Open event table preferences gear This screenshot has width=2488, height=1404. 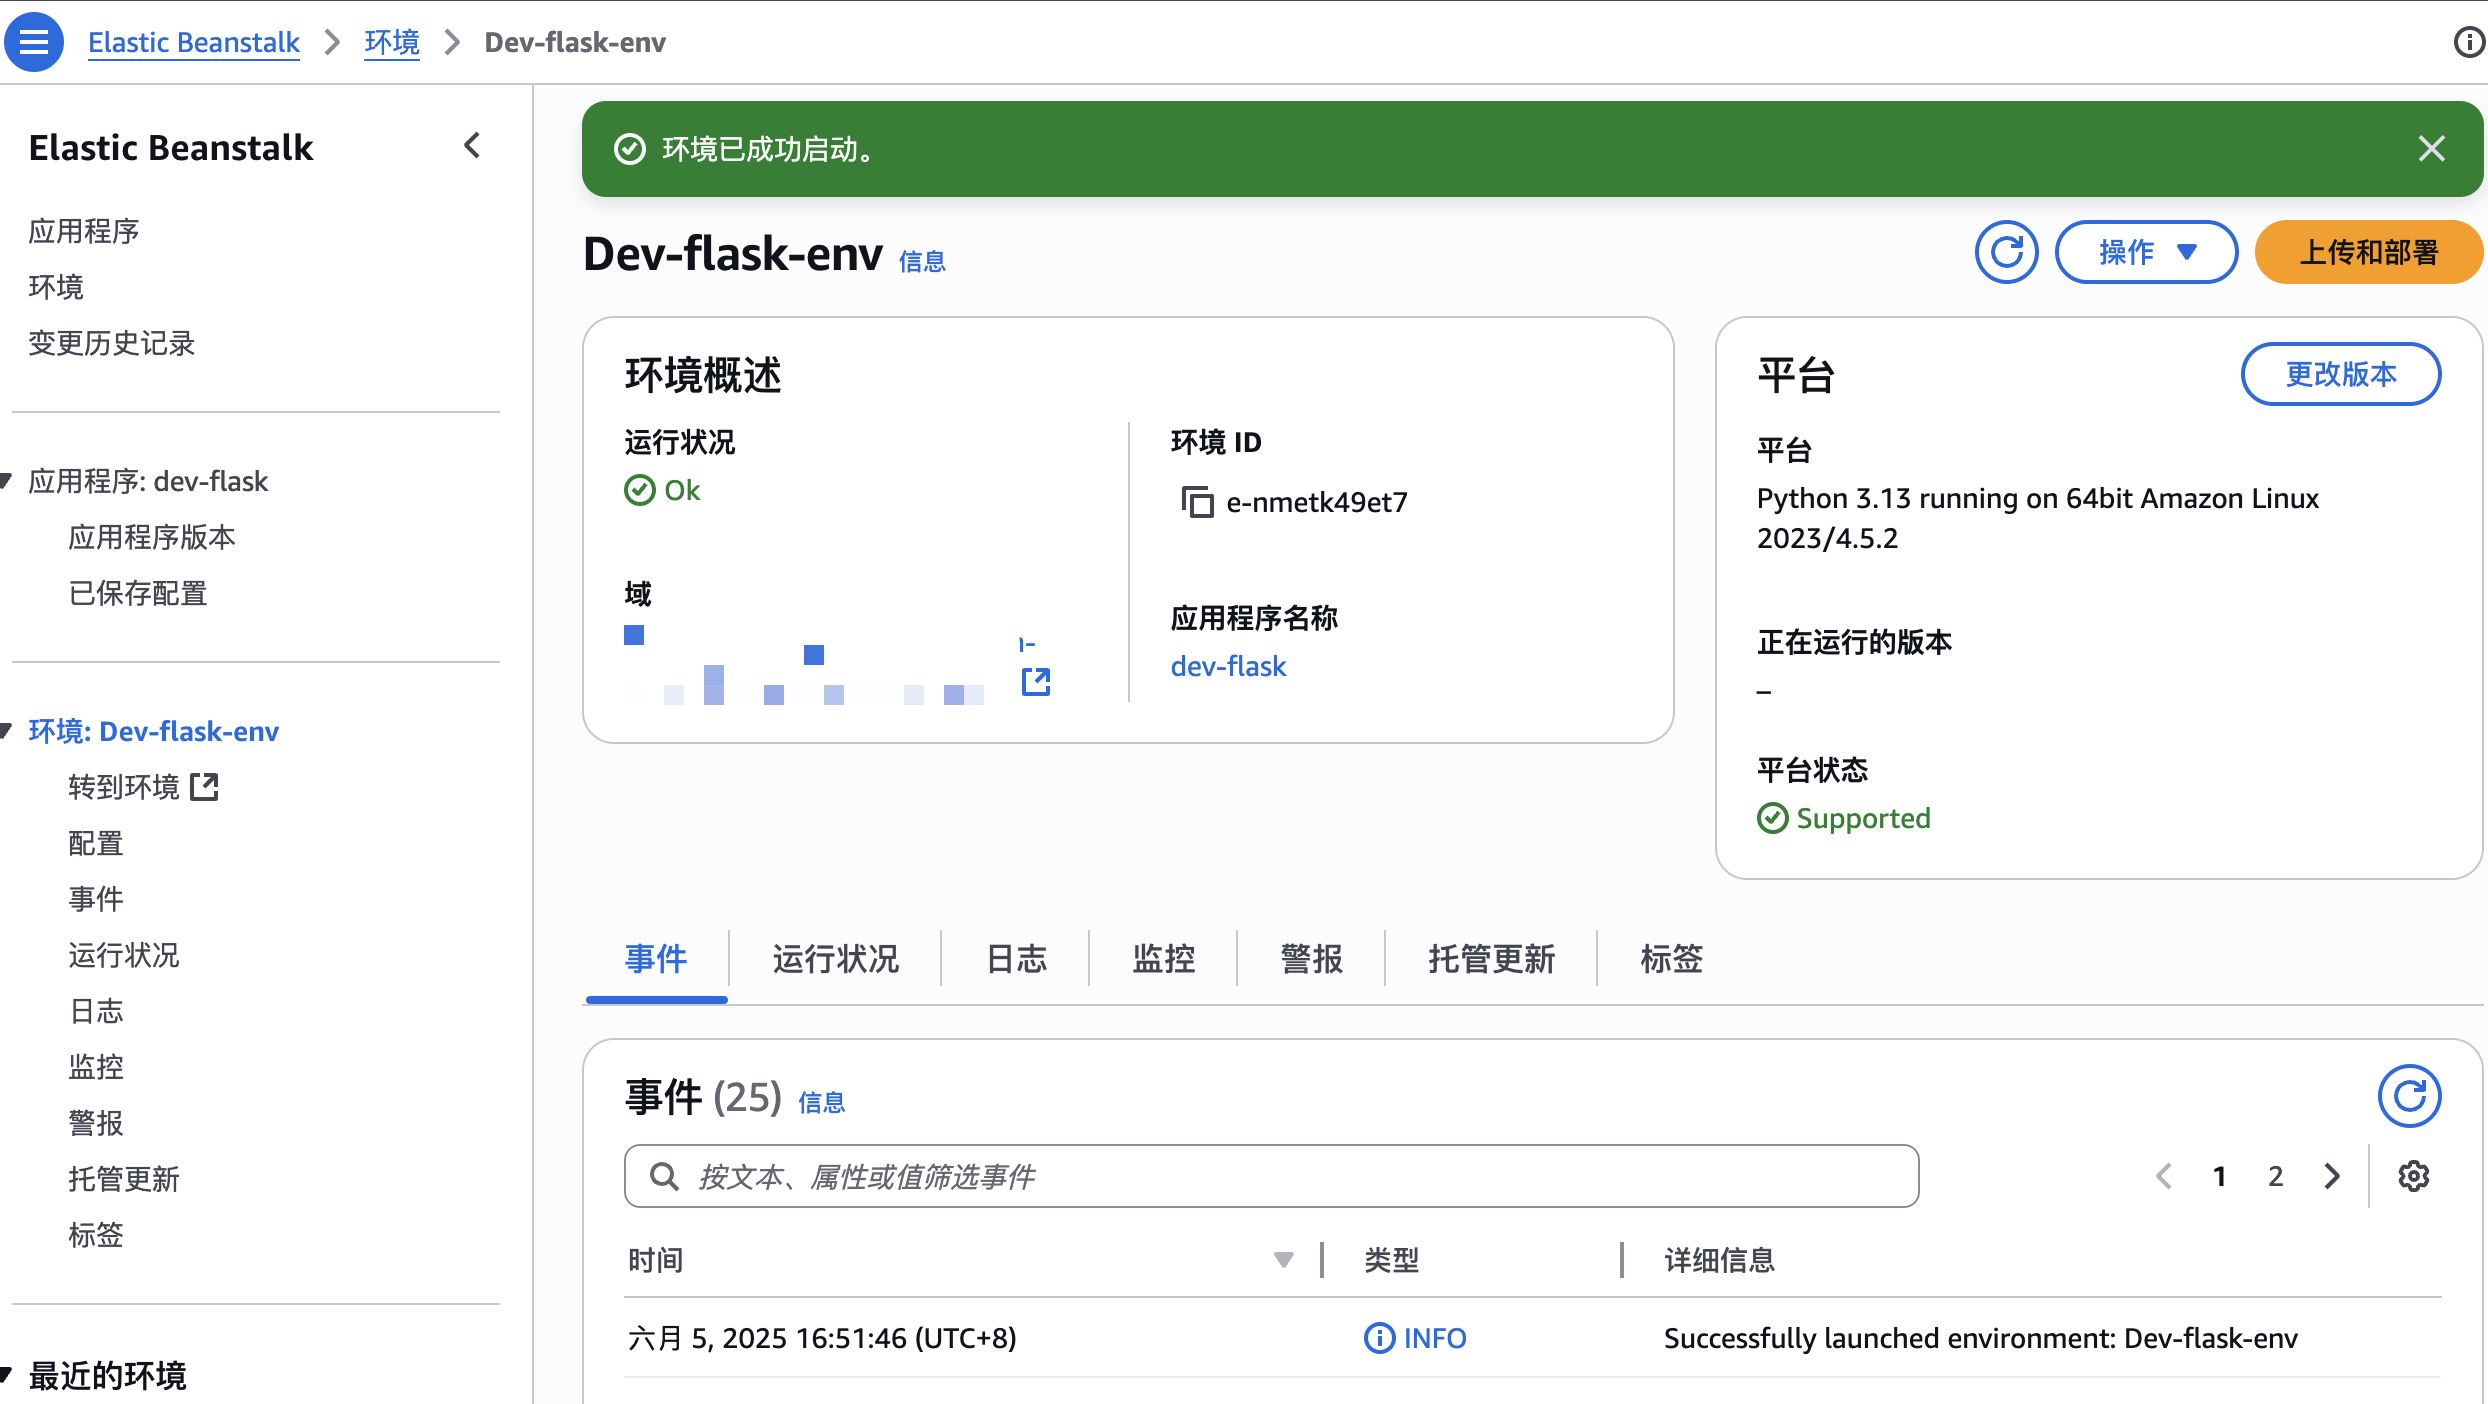click(2414, 1176)
